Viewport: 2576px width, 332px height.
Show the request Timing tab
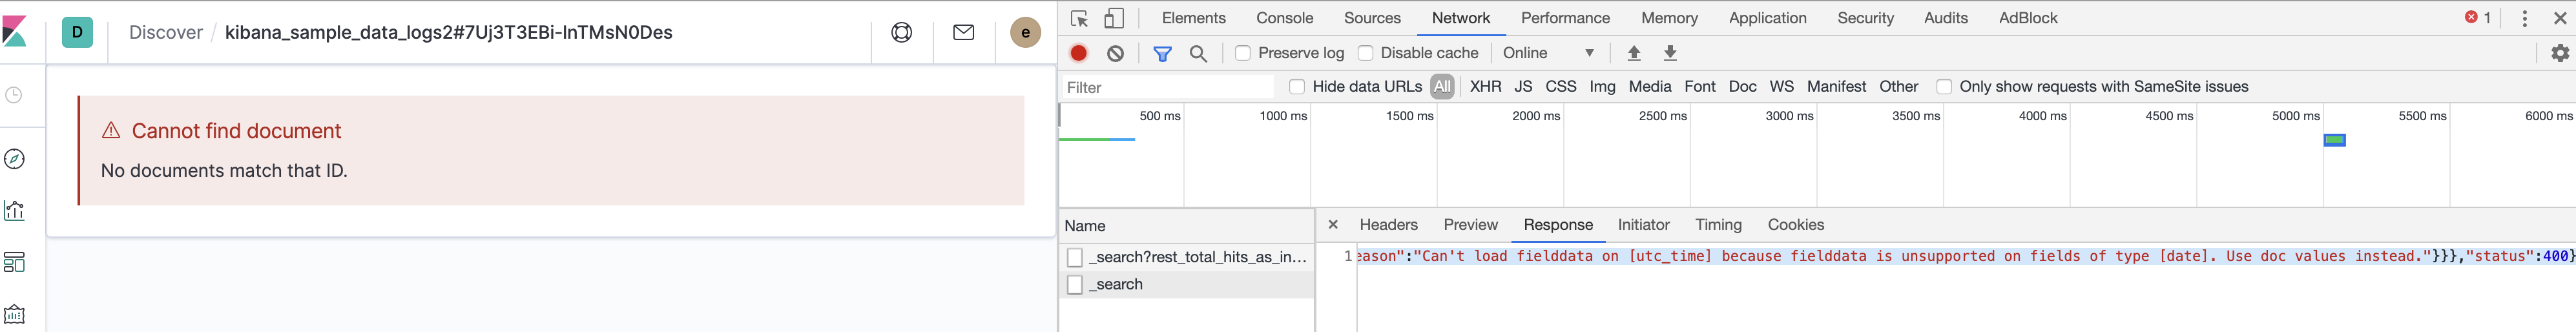pyautogui.click(x=1718, y=225)
